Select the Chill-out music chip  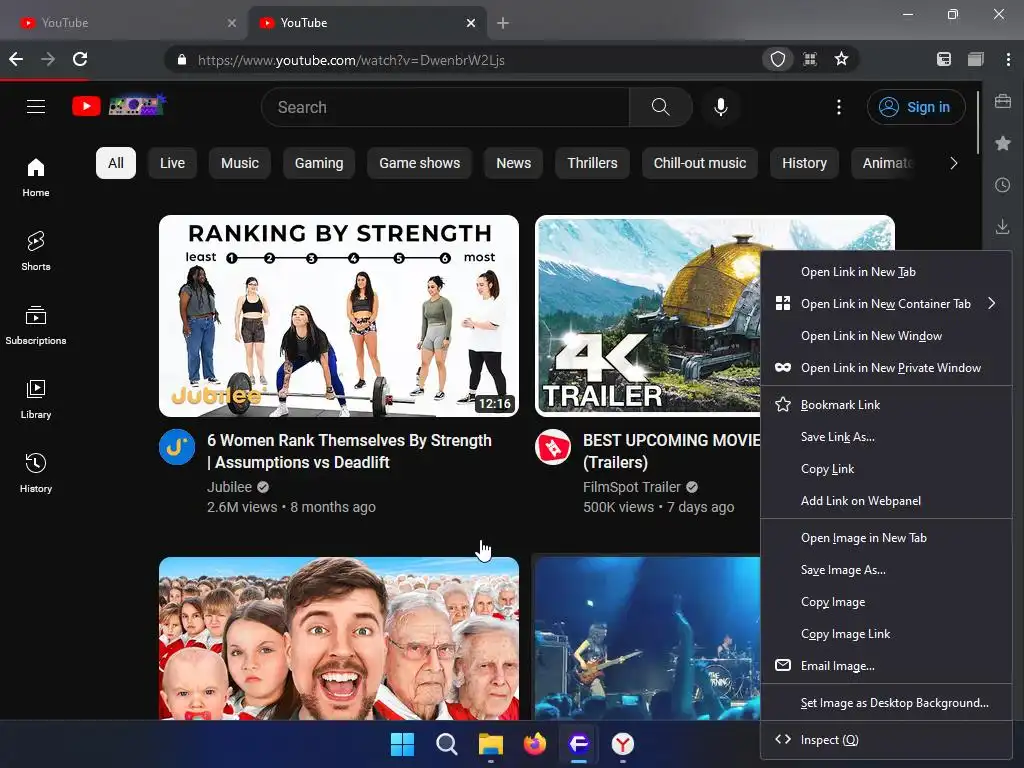699,163
